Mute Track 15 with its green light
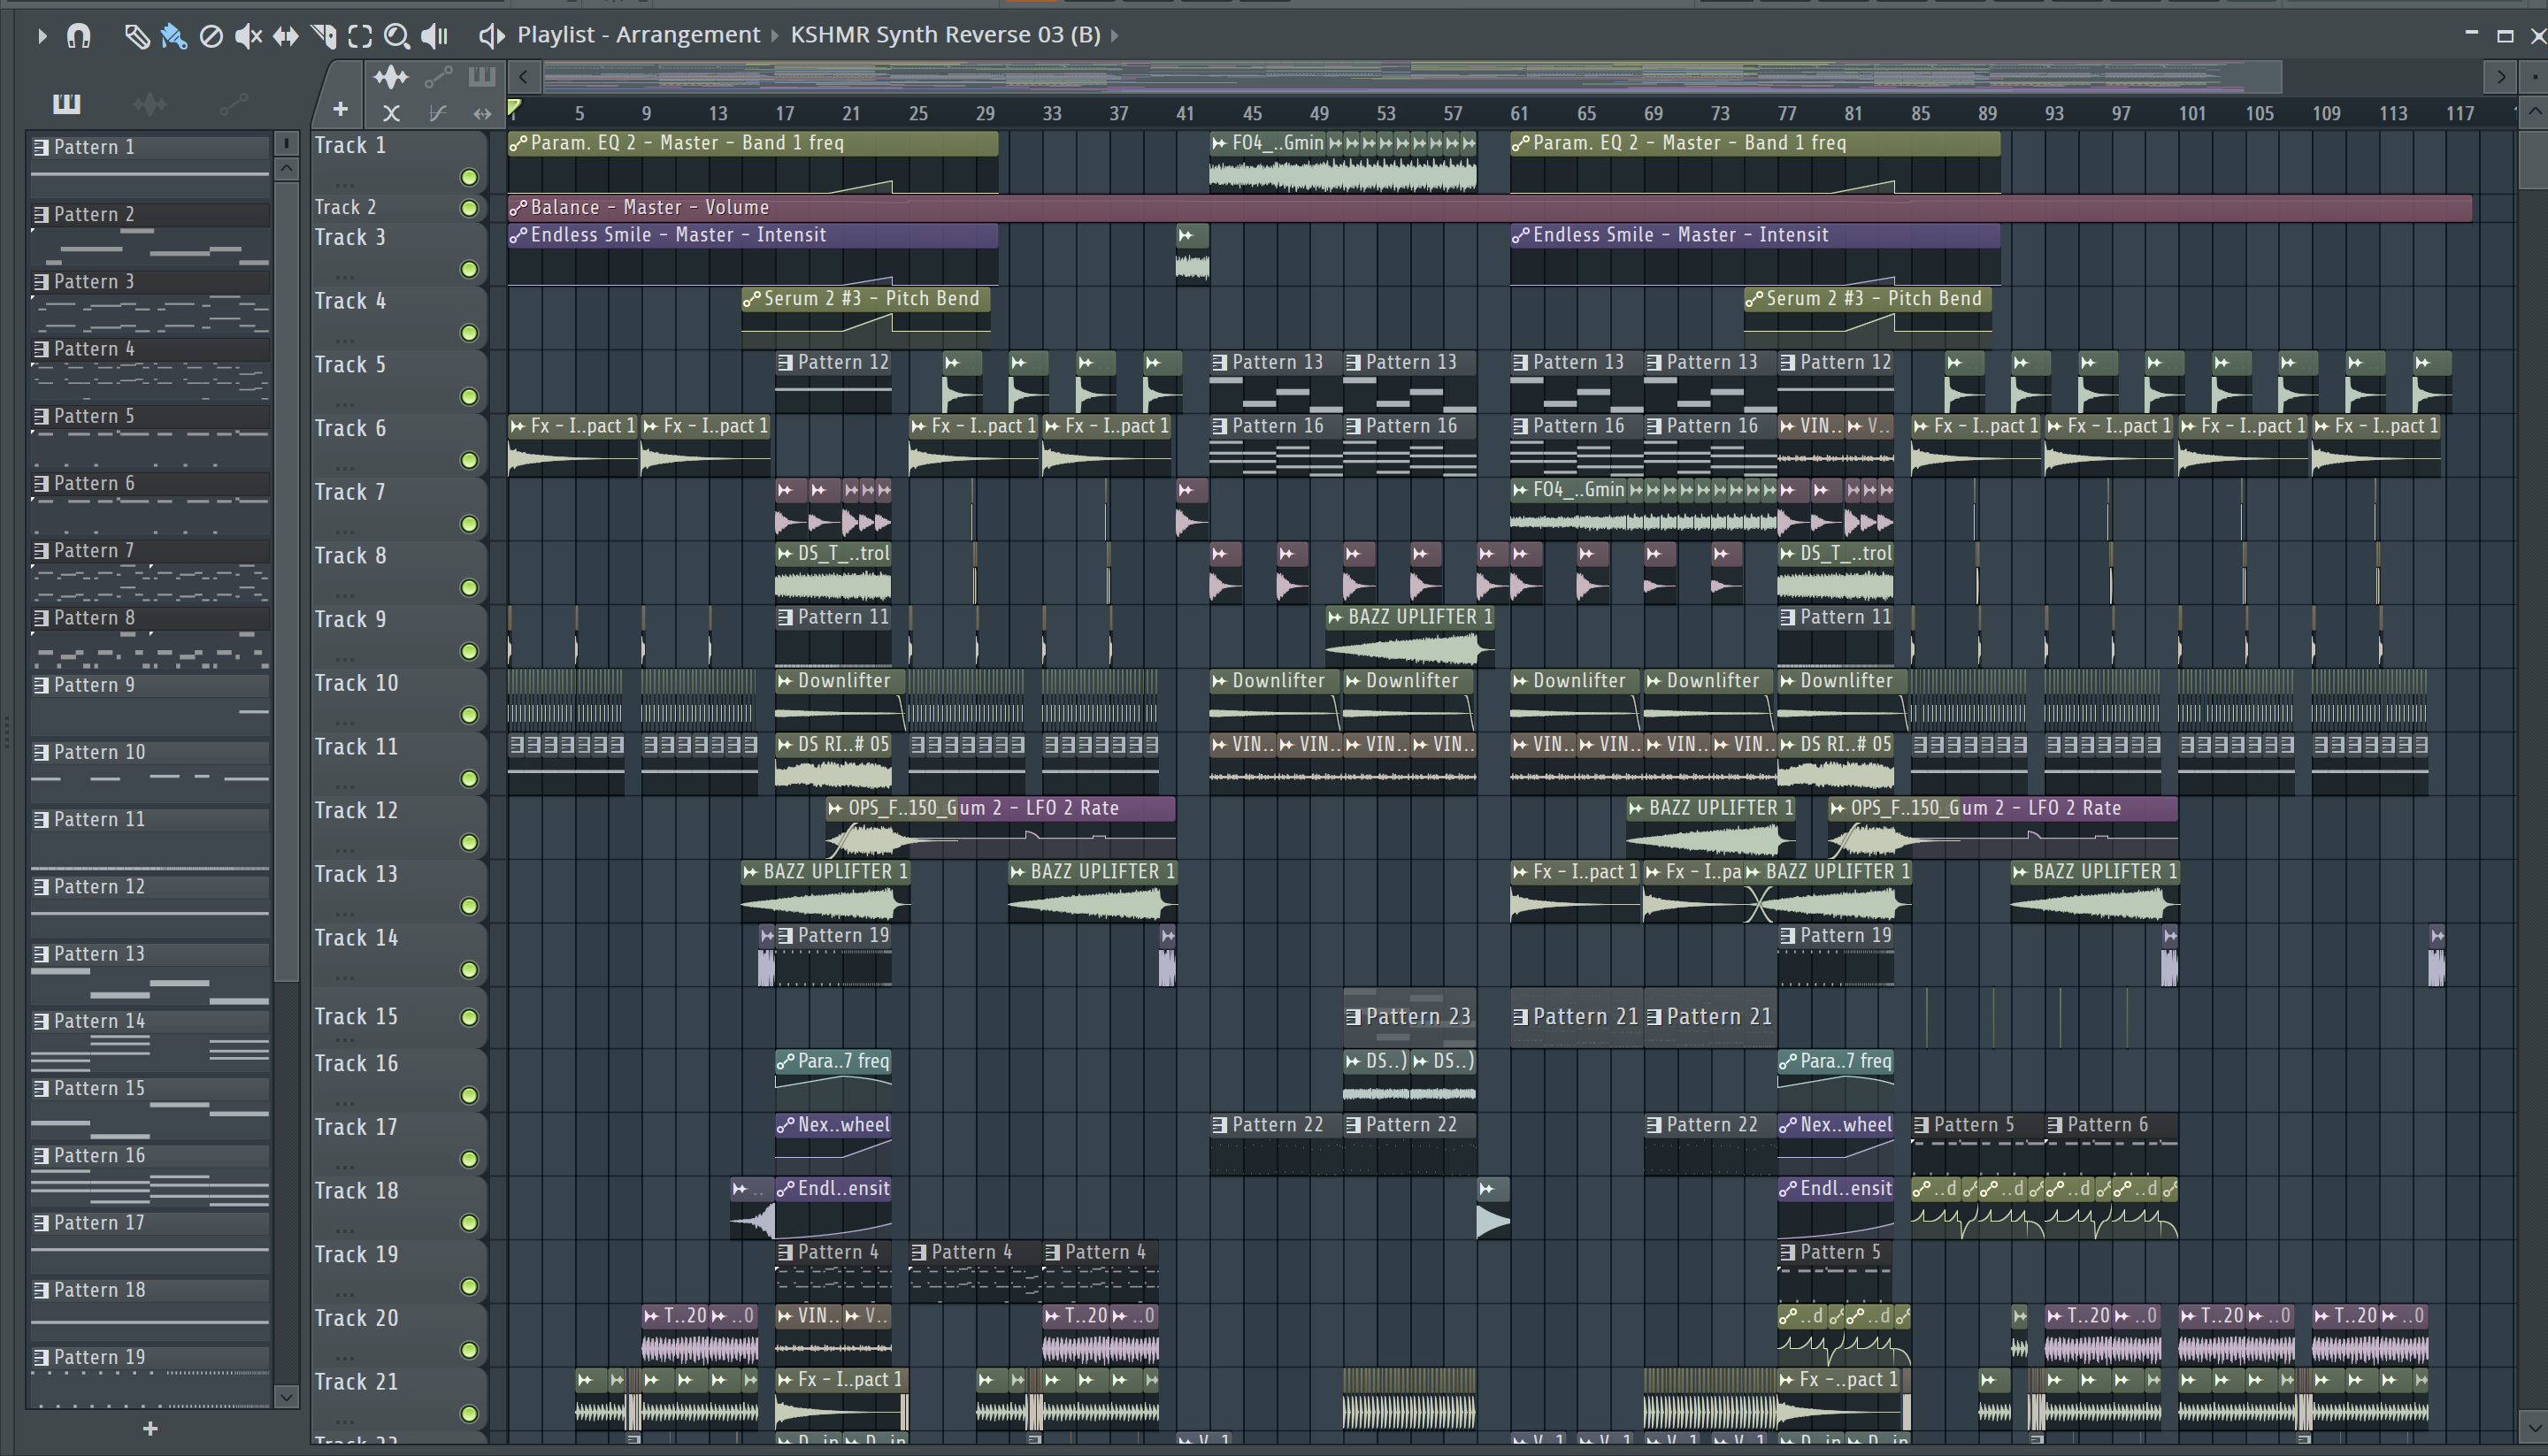This screenshot has width=2548, height=1456. tap(469, 1017)
